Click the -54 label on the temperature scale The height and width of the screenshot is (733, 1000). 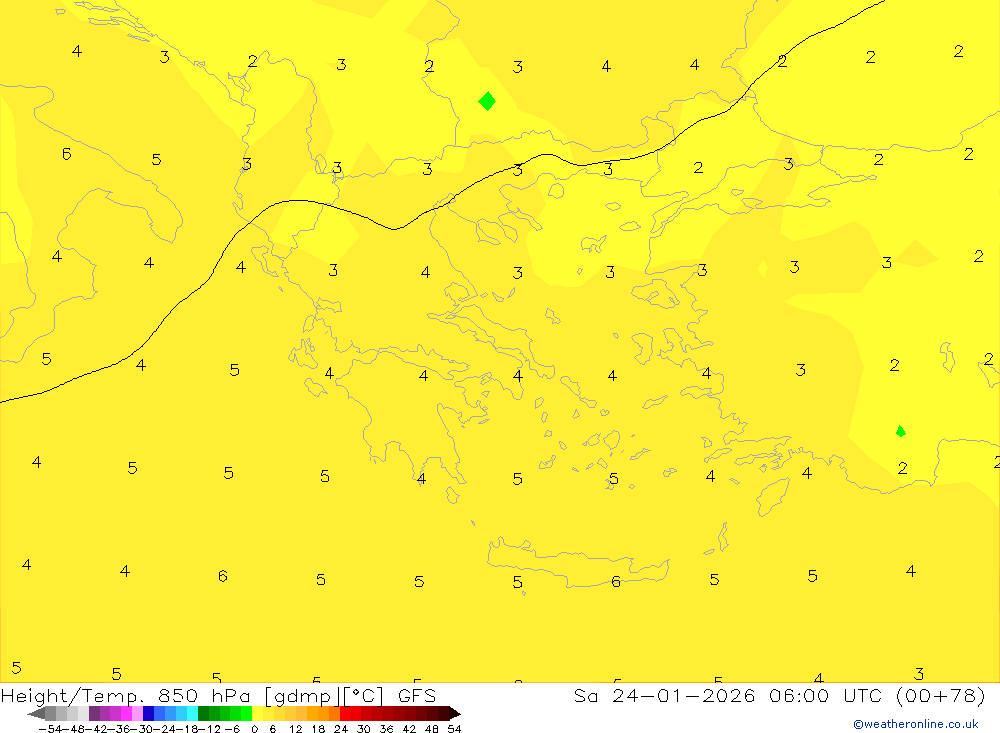[50, 729]
